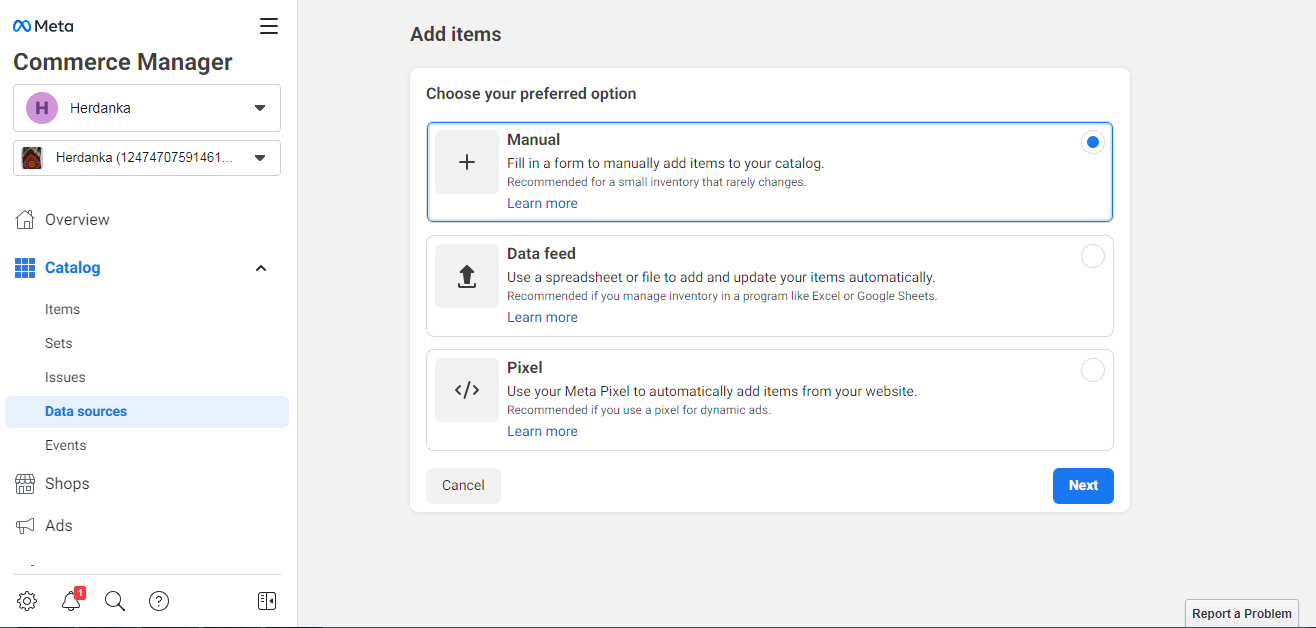Go to Items in Catalog menu
Screen dimensions: 1316x628
[62, 309]
